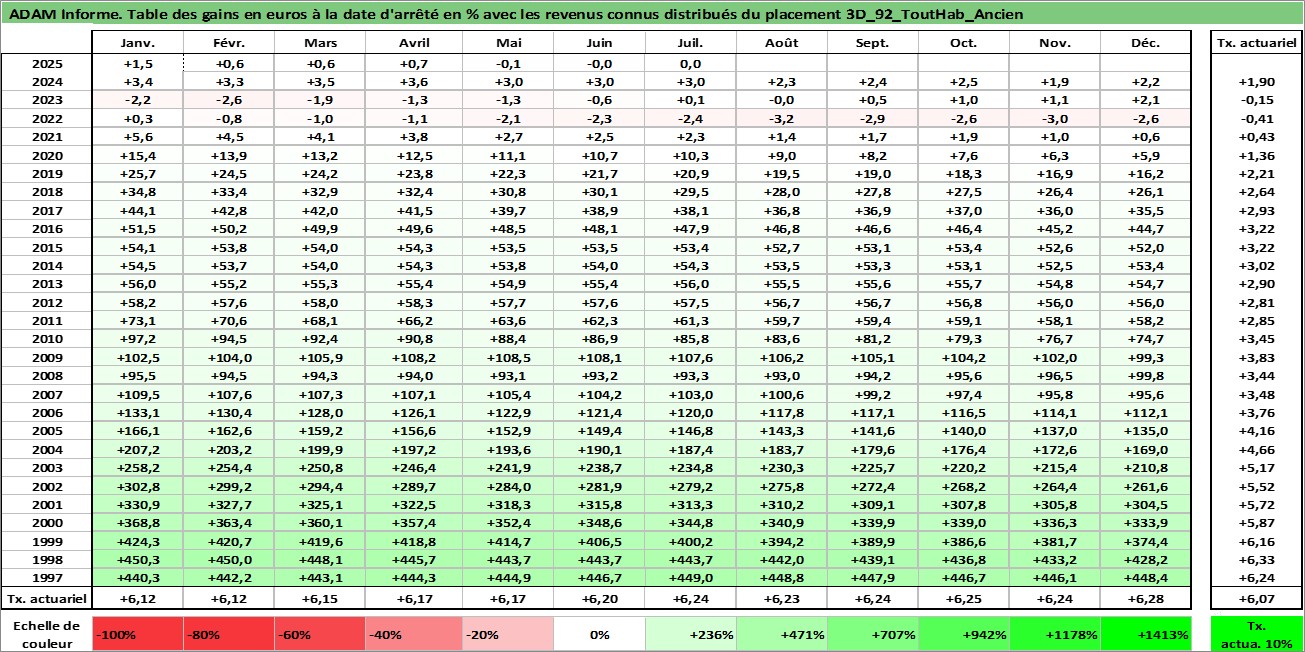Viewport: 1305px width, 652px height.
Task: Click 1998 Janv. cell +450,3
Action: click(137, 560)
